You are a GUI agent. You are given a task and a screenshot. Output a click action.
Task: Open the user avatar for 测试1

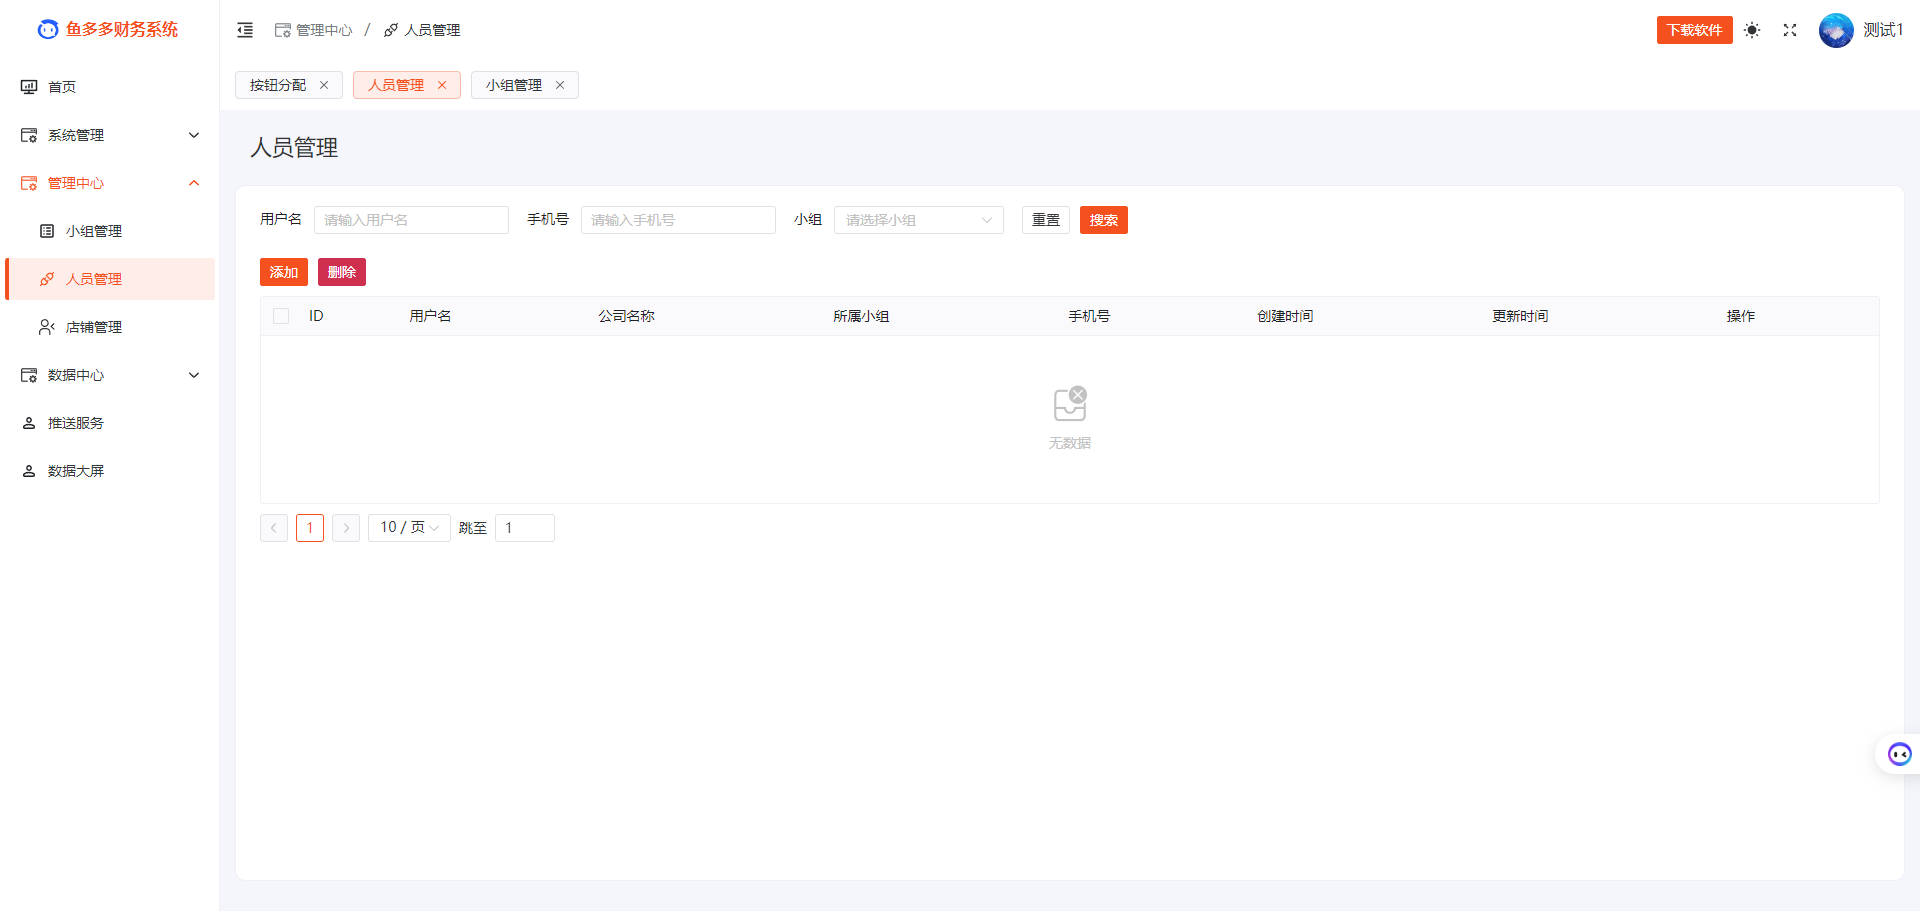click(1836, 30)
